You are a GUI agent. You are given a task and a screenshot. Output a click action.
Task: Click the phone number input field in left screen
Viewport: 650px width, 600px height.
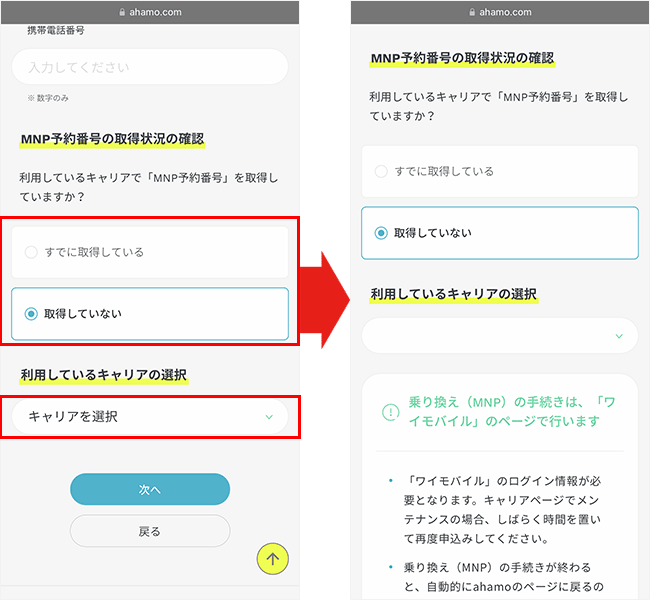click(x=150, y=67)
